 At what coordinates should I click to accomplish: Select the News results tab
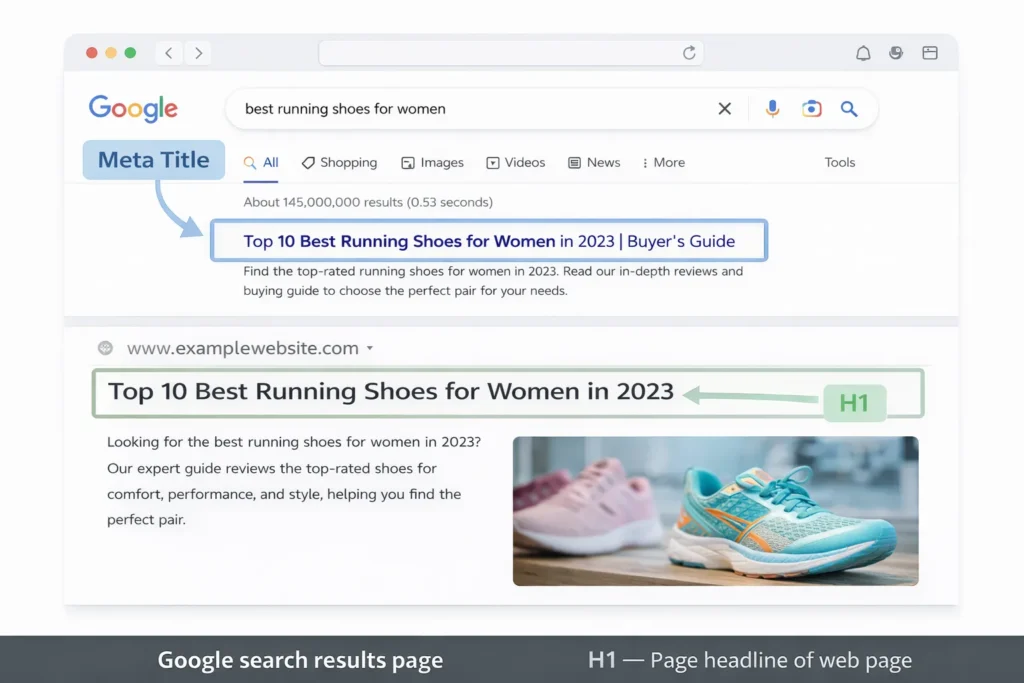[x=594, y=163]
